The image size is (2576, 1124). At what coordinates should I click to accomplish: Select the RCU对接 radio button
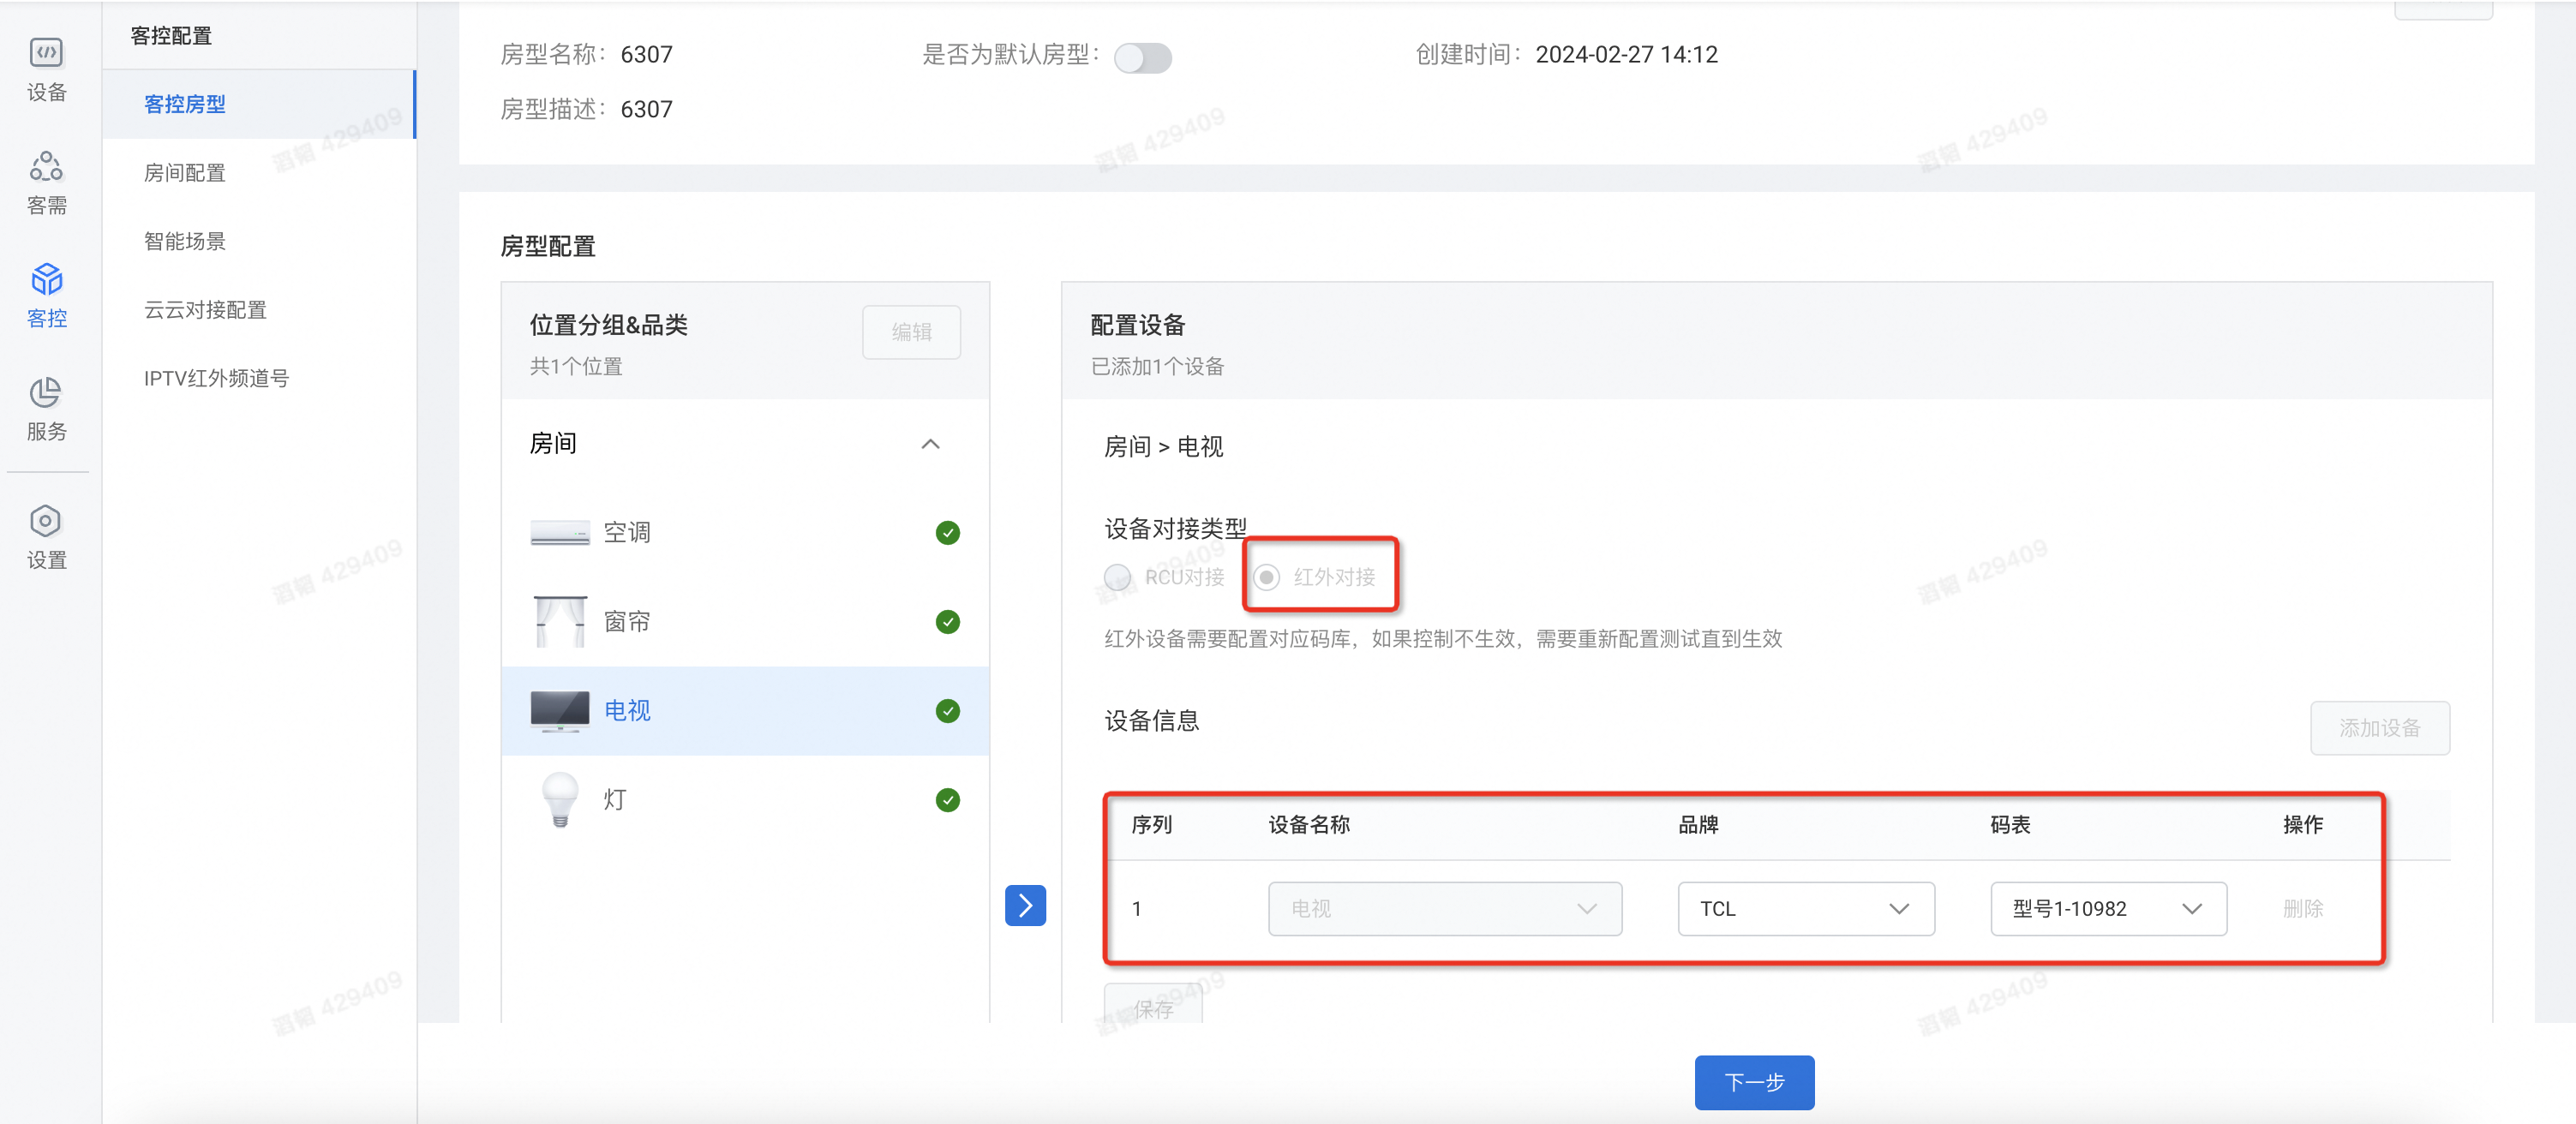1117,577
